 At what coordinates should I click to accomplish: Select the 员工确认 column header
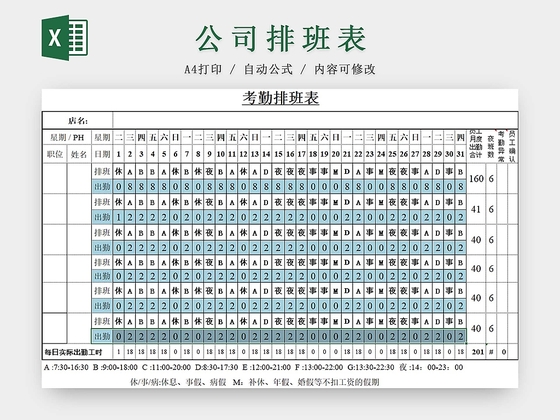pos(512,146)
